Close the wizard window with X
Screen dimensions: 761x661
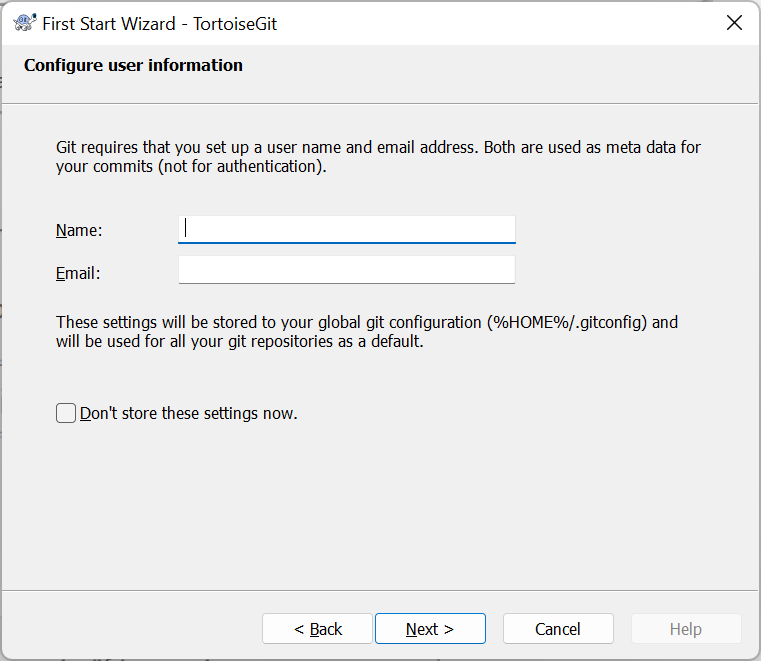[x=734, y=23]
